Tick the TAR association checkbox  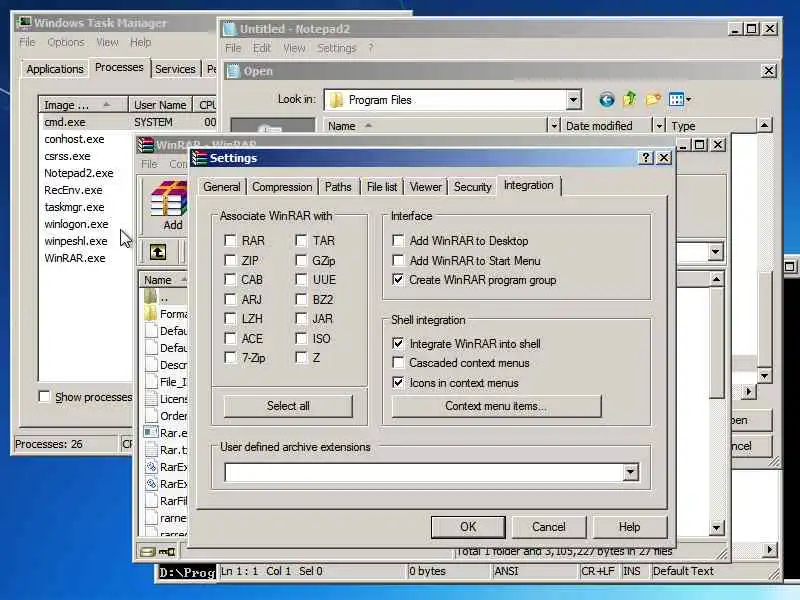click(x=301, y=240)
